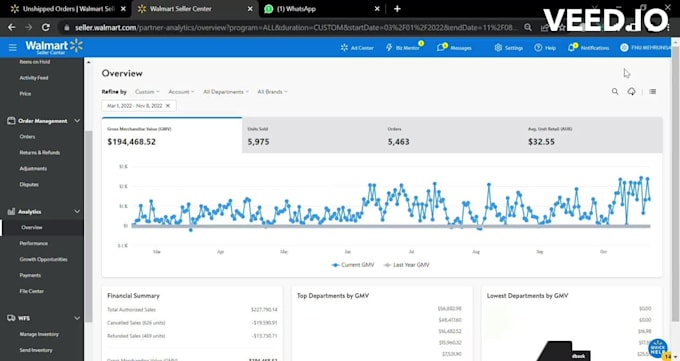This screenshot has width=680, height=361.
Task: Open Biz Mentor from the top bar
Action: 403,47
